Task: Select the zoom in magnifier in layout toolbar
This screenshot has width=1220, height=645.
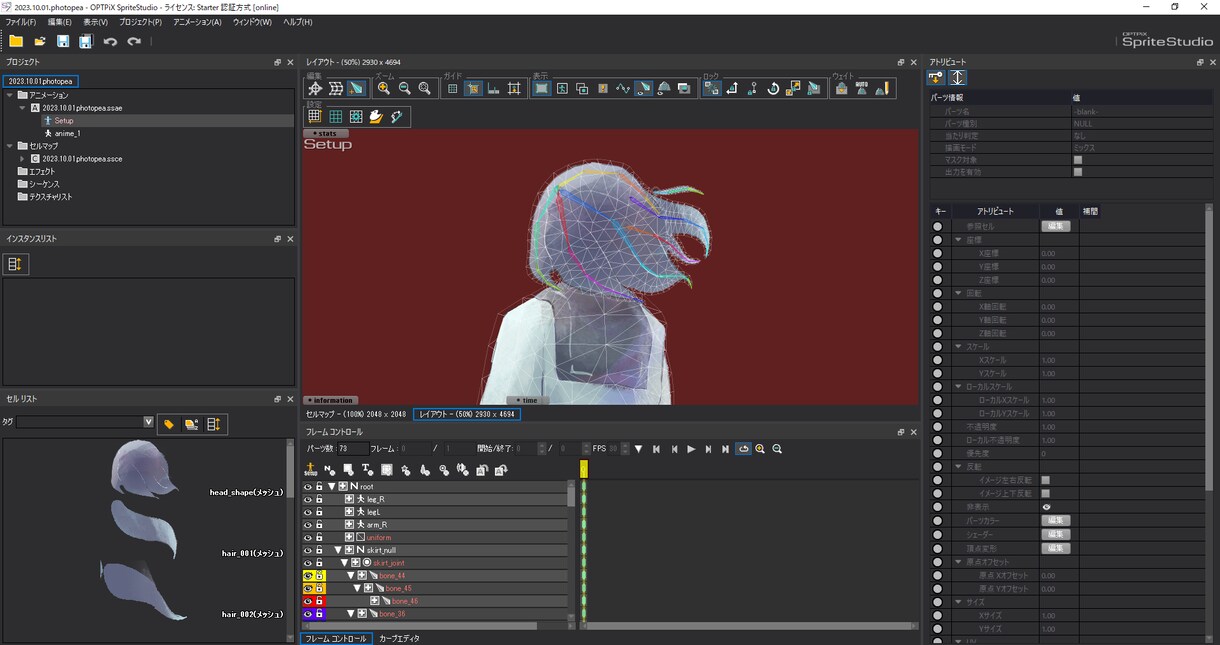Action: click(x=383, y=88)
